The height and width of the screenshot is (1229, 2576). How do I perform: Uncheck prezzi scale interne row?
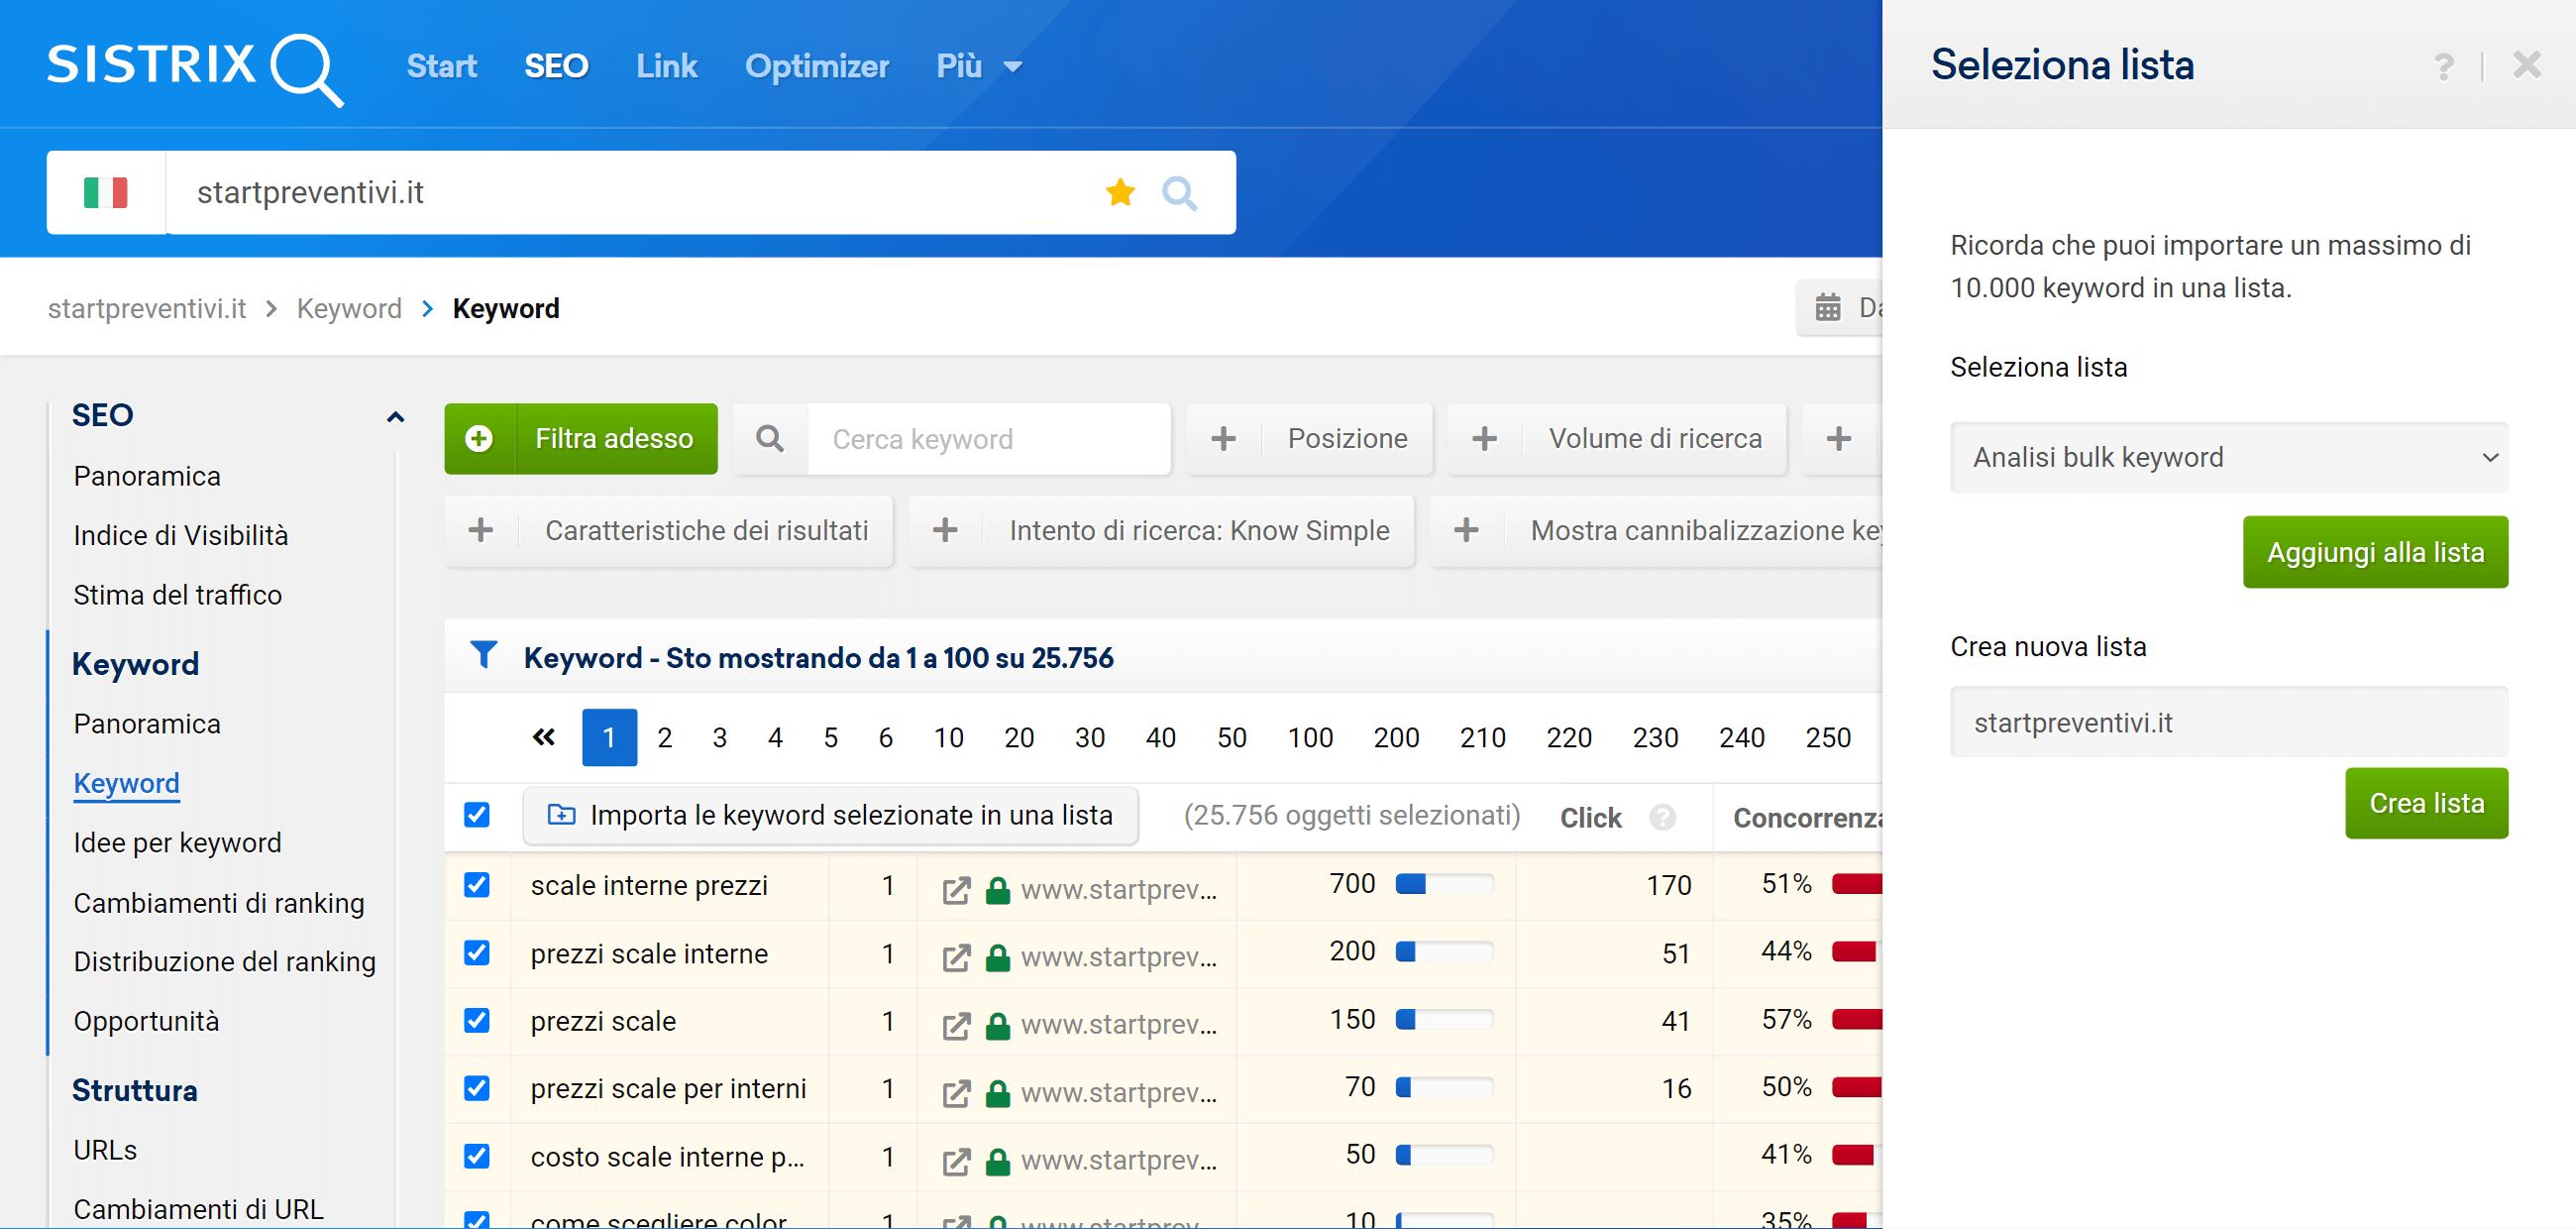pos(477,952)
